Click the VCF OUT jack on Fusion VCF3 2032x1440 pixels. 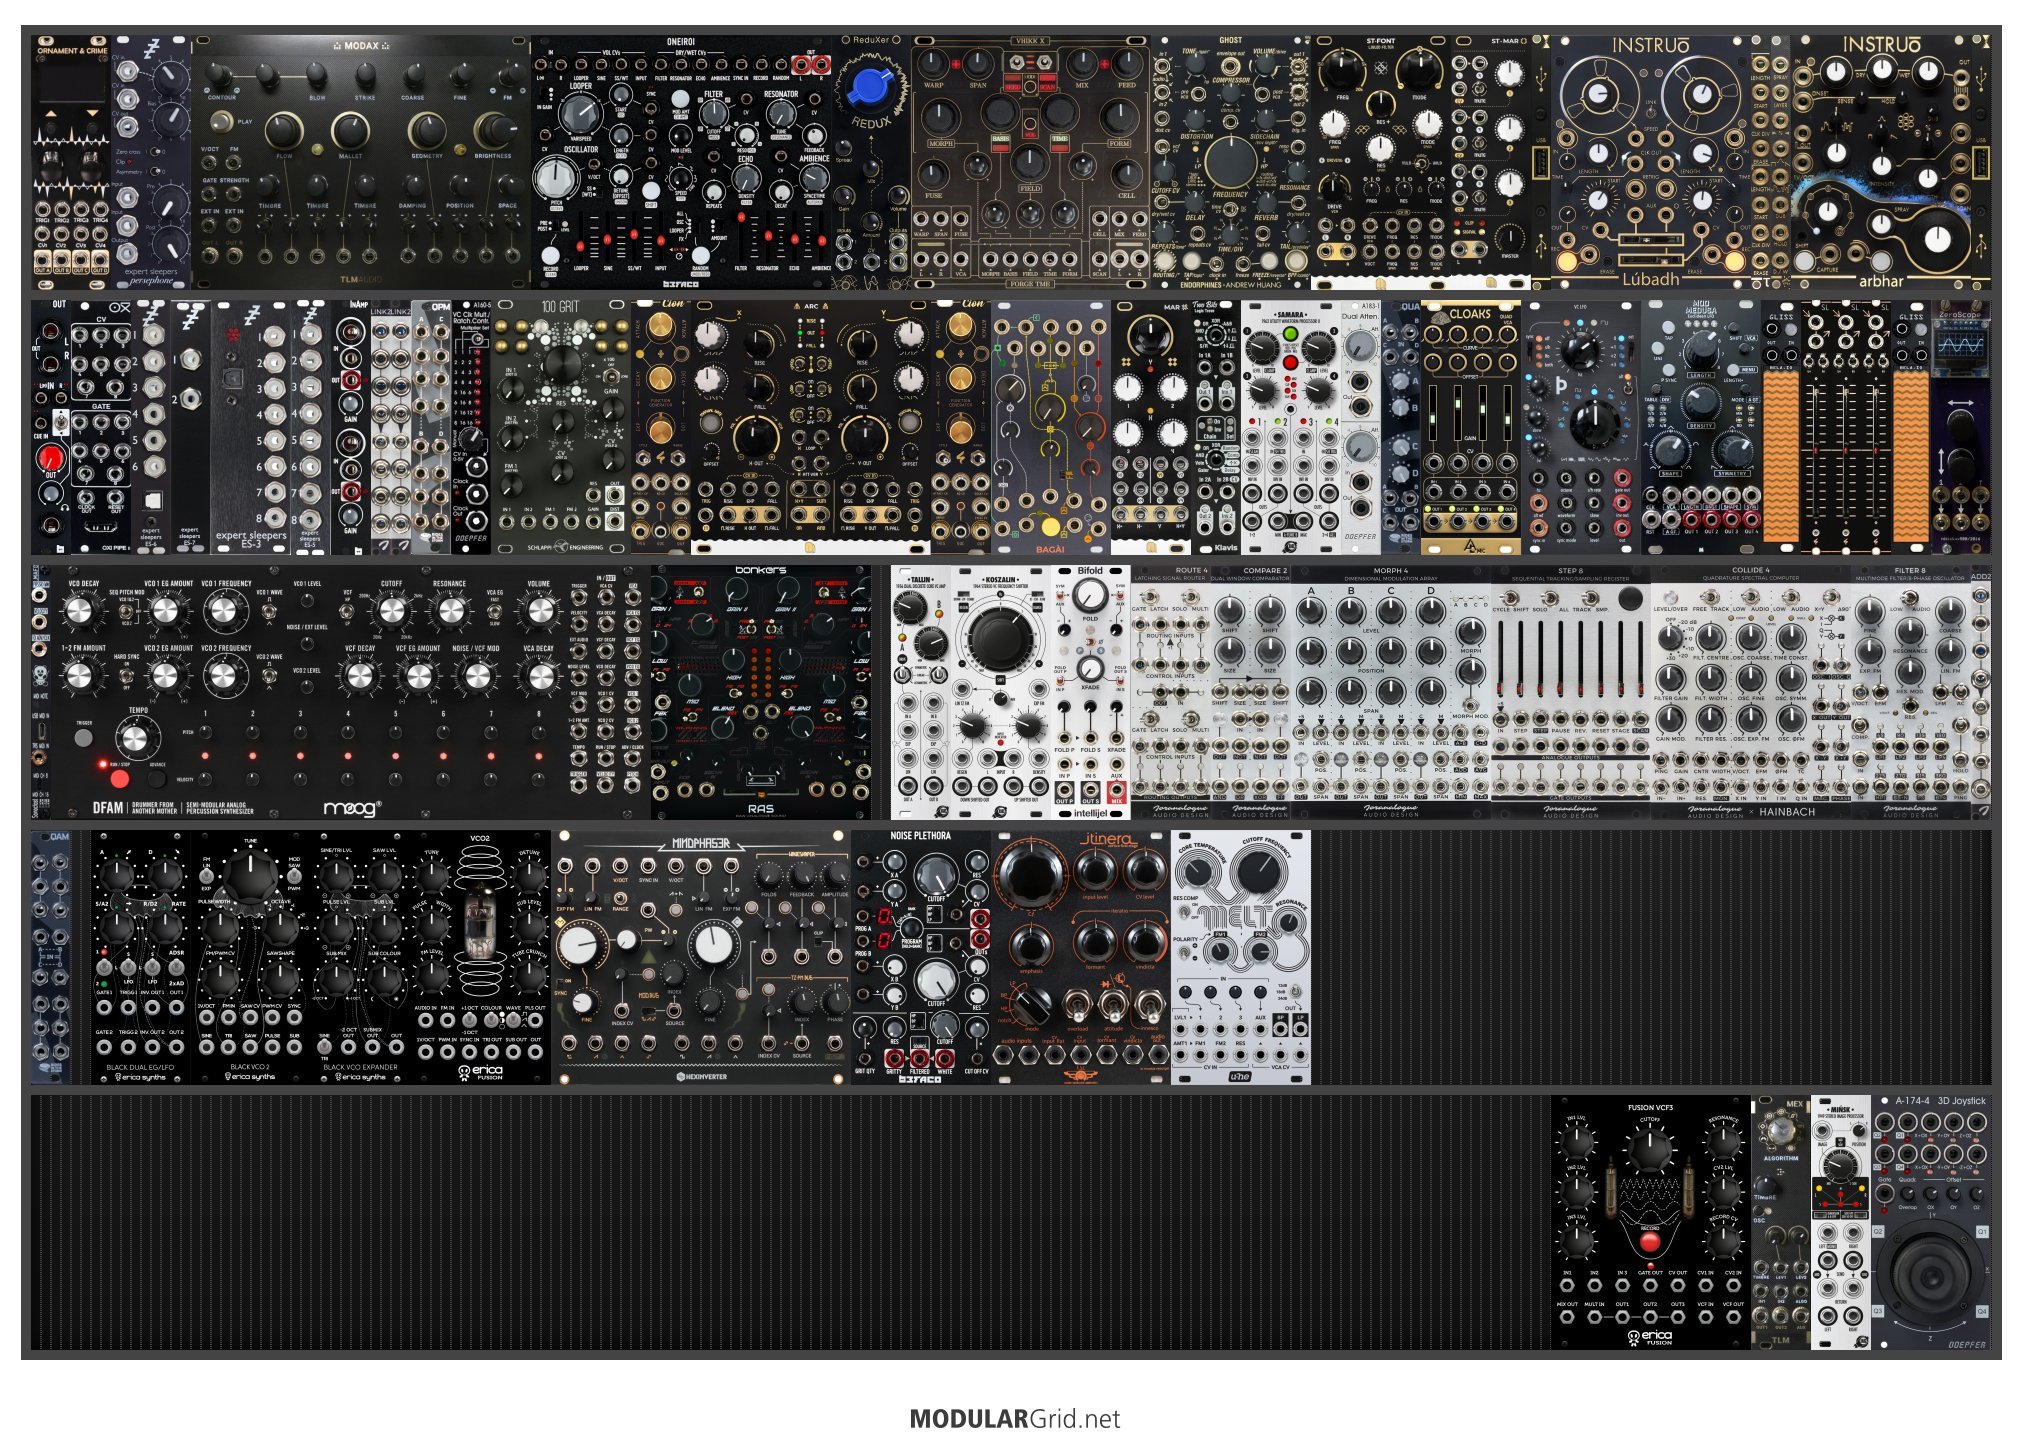(1733, 1317)
